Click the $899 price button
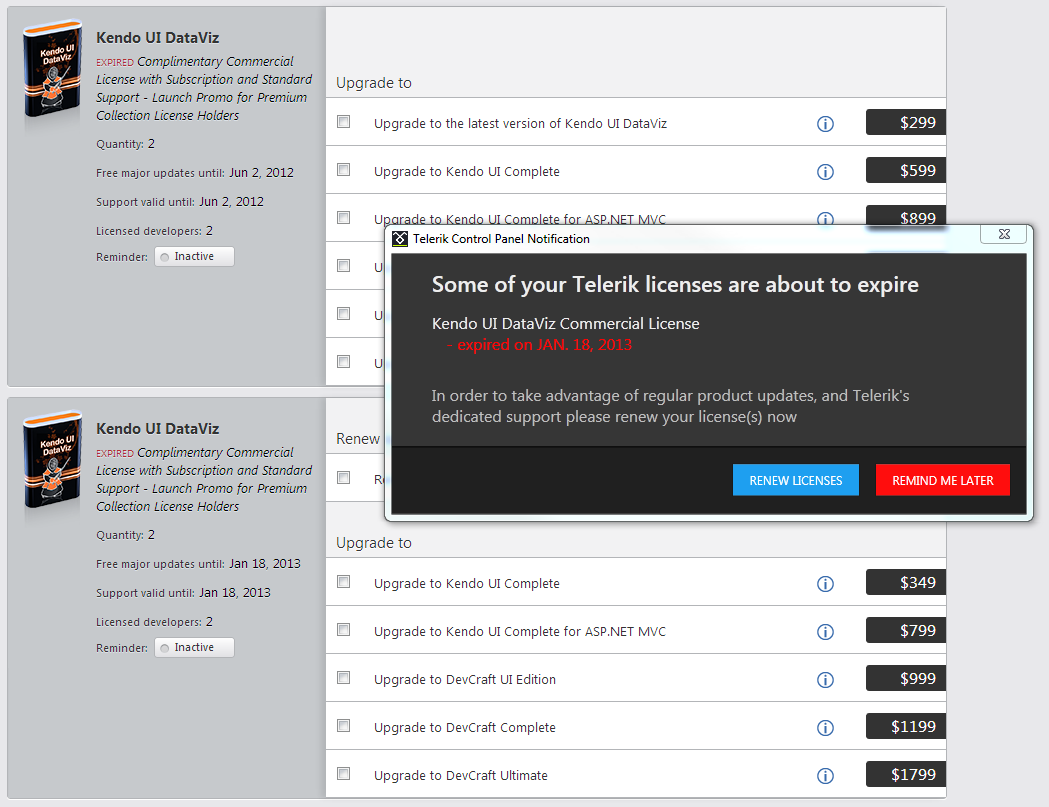The width and height of the screenshot is (1049, 807). tap(906, 215)
